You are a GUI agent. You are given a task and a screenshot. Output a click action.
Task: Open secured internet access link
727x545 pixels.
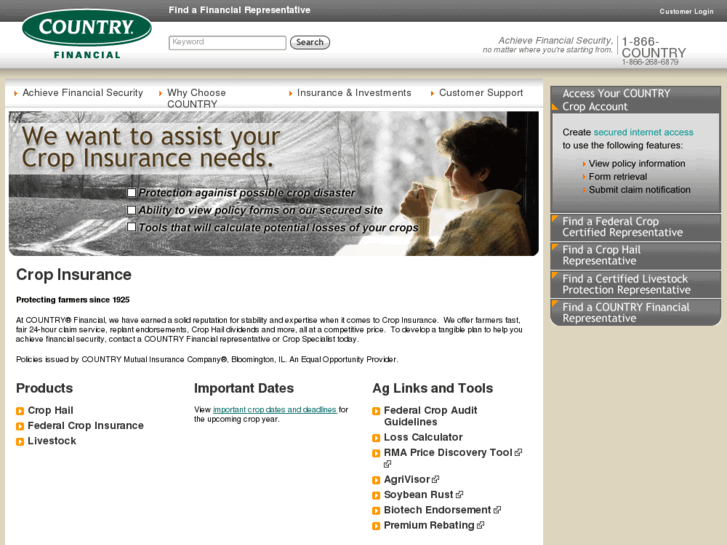643,132
